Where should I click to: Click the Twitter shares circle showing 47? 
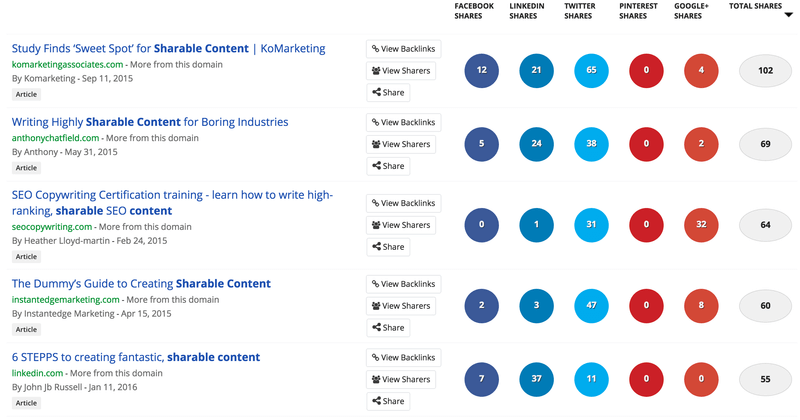[x=591, y=306]
